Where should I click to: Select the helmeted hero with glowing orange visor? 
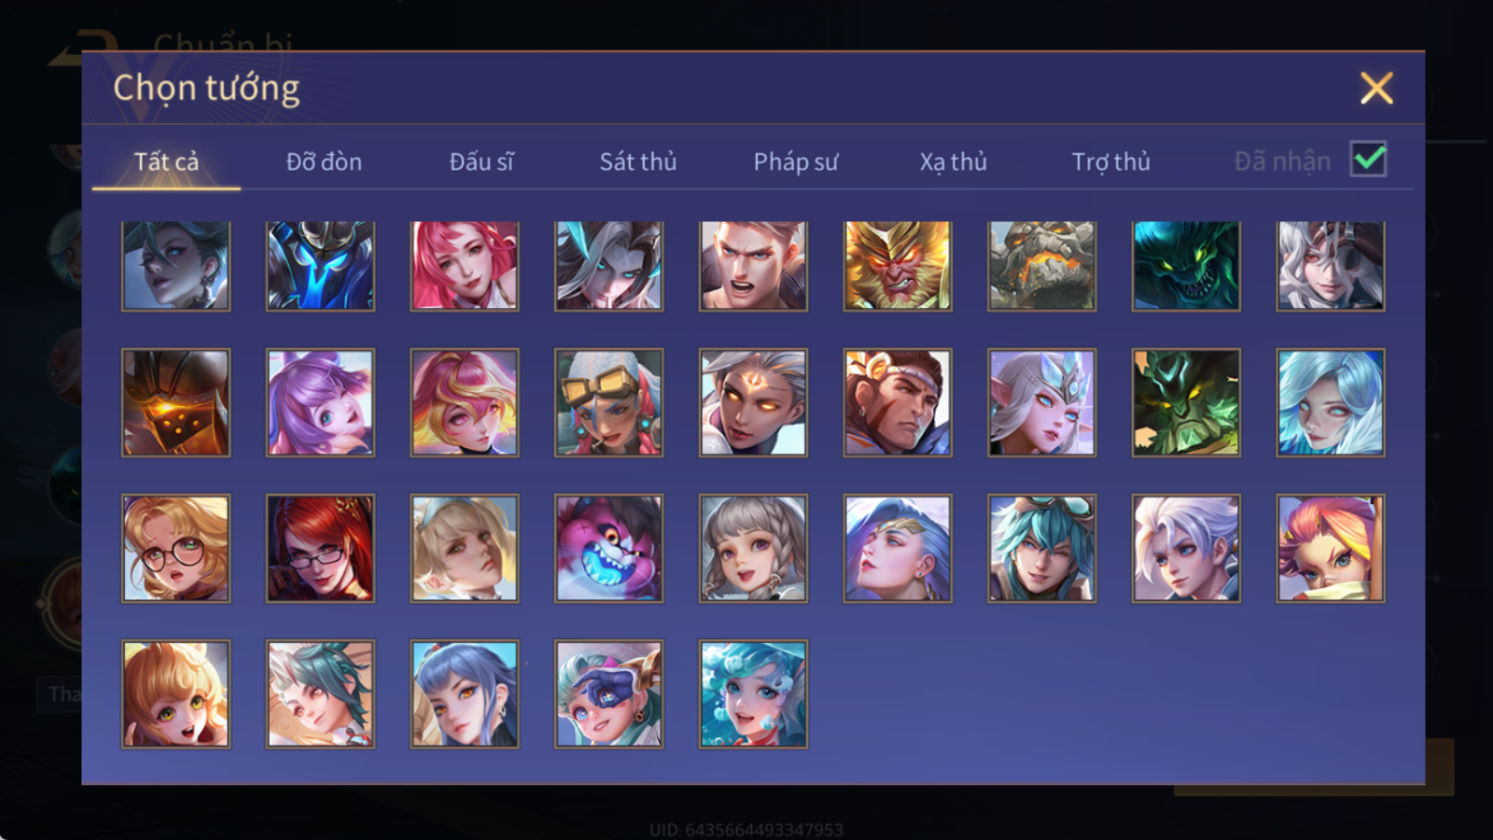[x=176, y=402]
